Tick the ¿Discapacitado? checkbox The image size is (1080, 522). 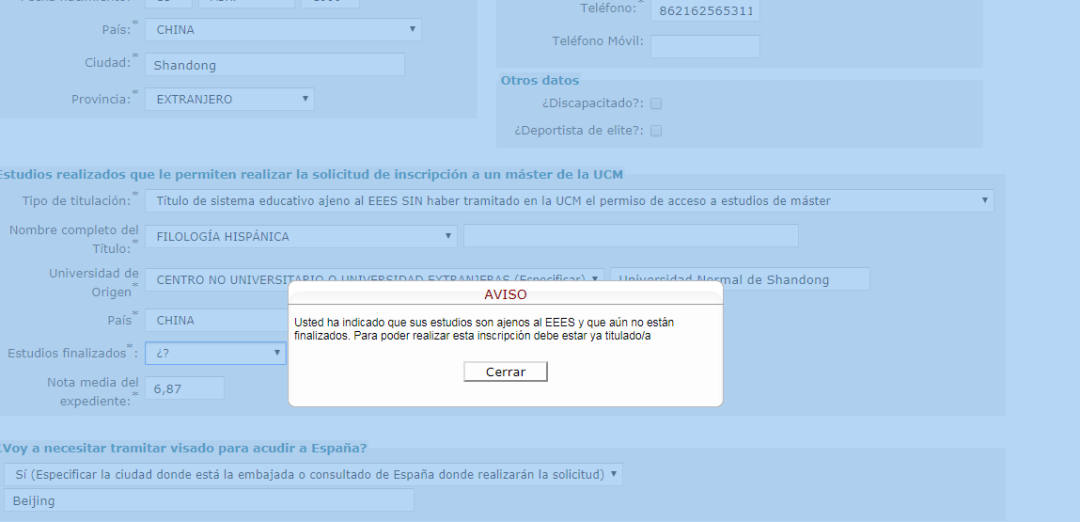[656, 103]
